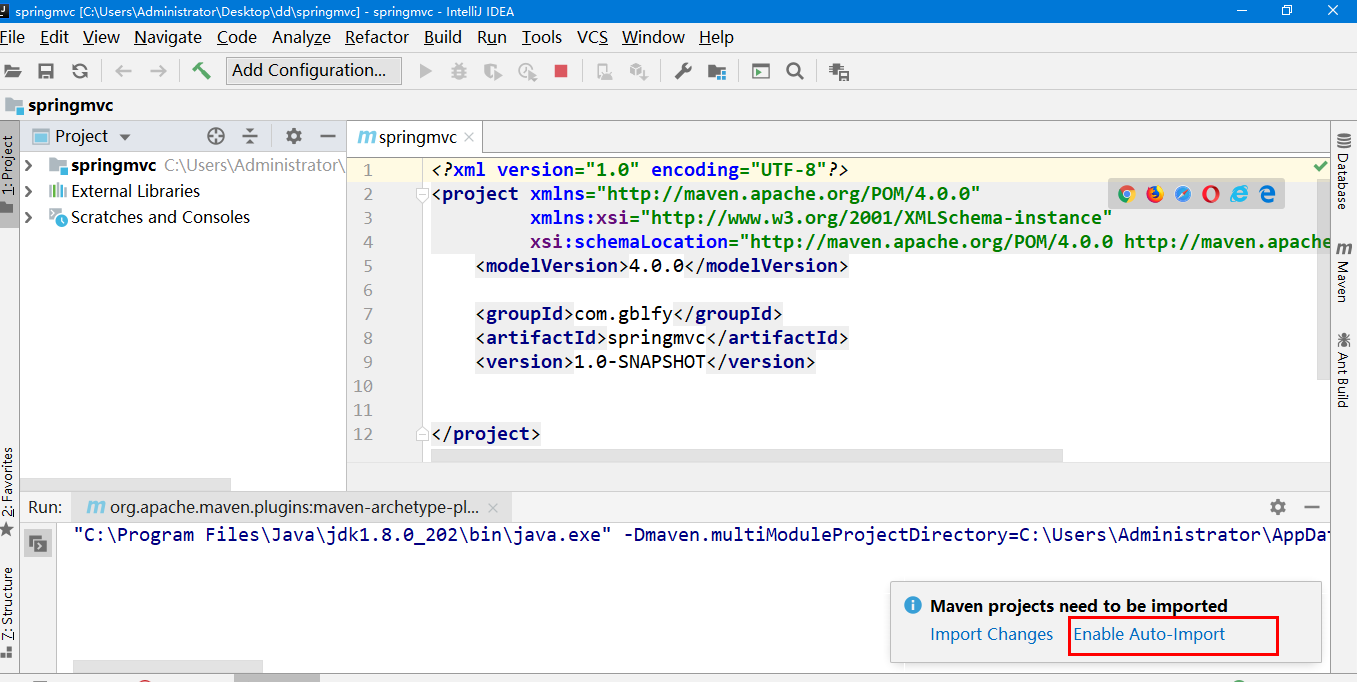
Task: Toggle the Z: Structure tool window
Action: 8,611
